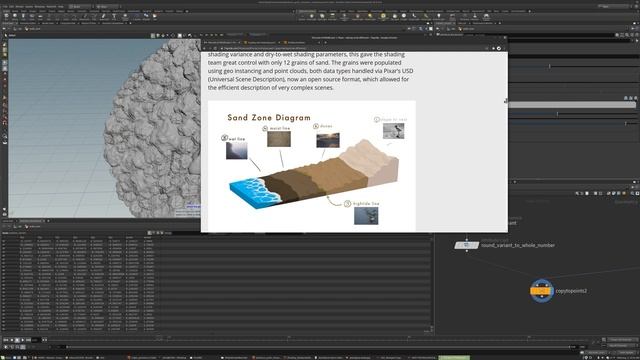The width and height of the screenshot is (640, 360).
Task: Switch to the Take List pane tab
Action: click(x=462, y=23)
